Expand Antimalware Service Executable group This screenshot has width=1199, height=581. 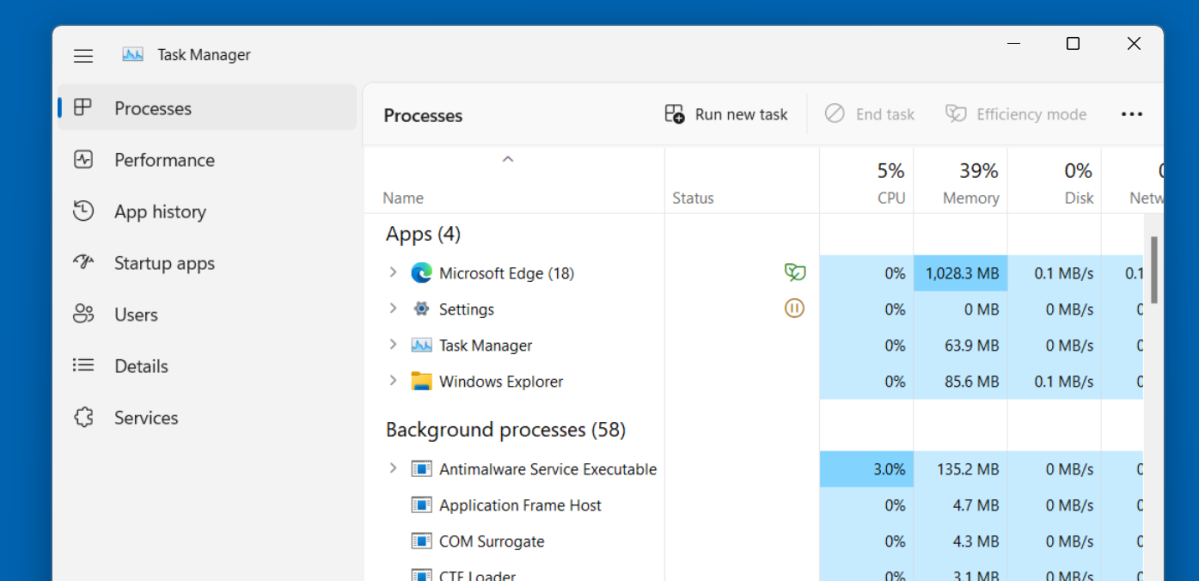pos(393,468)
